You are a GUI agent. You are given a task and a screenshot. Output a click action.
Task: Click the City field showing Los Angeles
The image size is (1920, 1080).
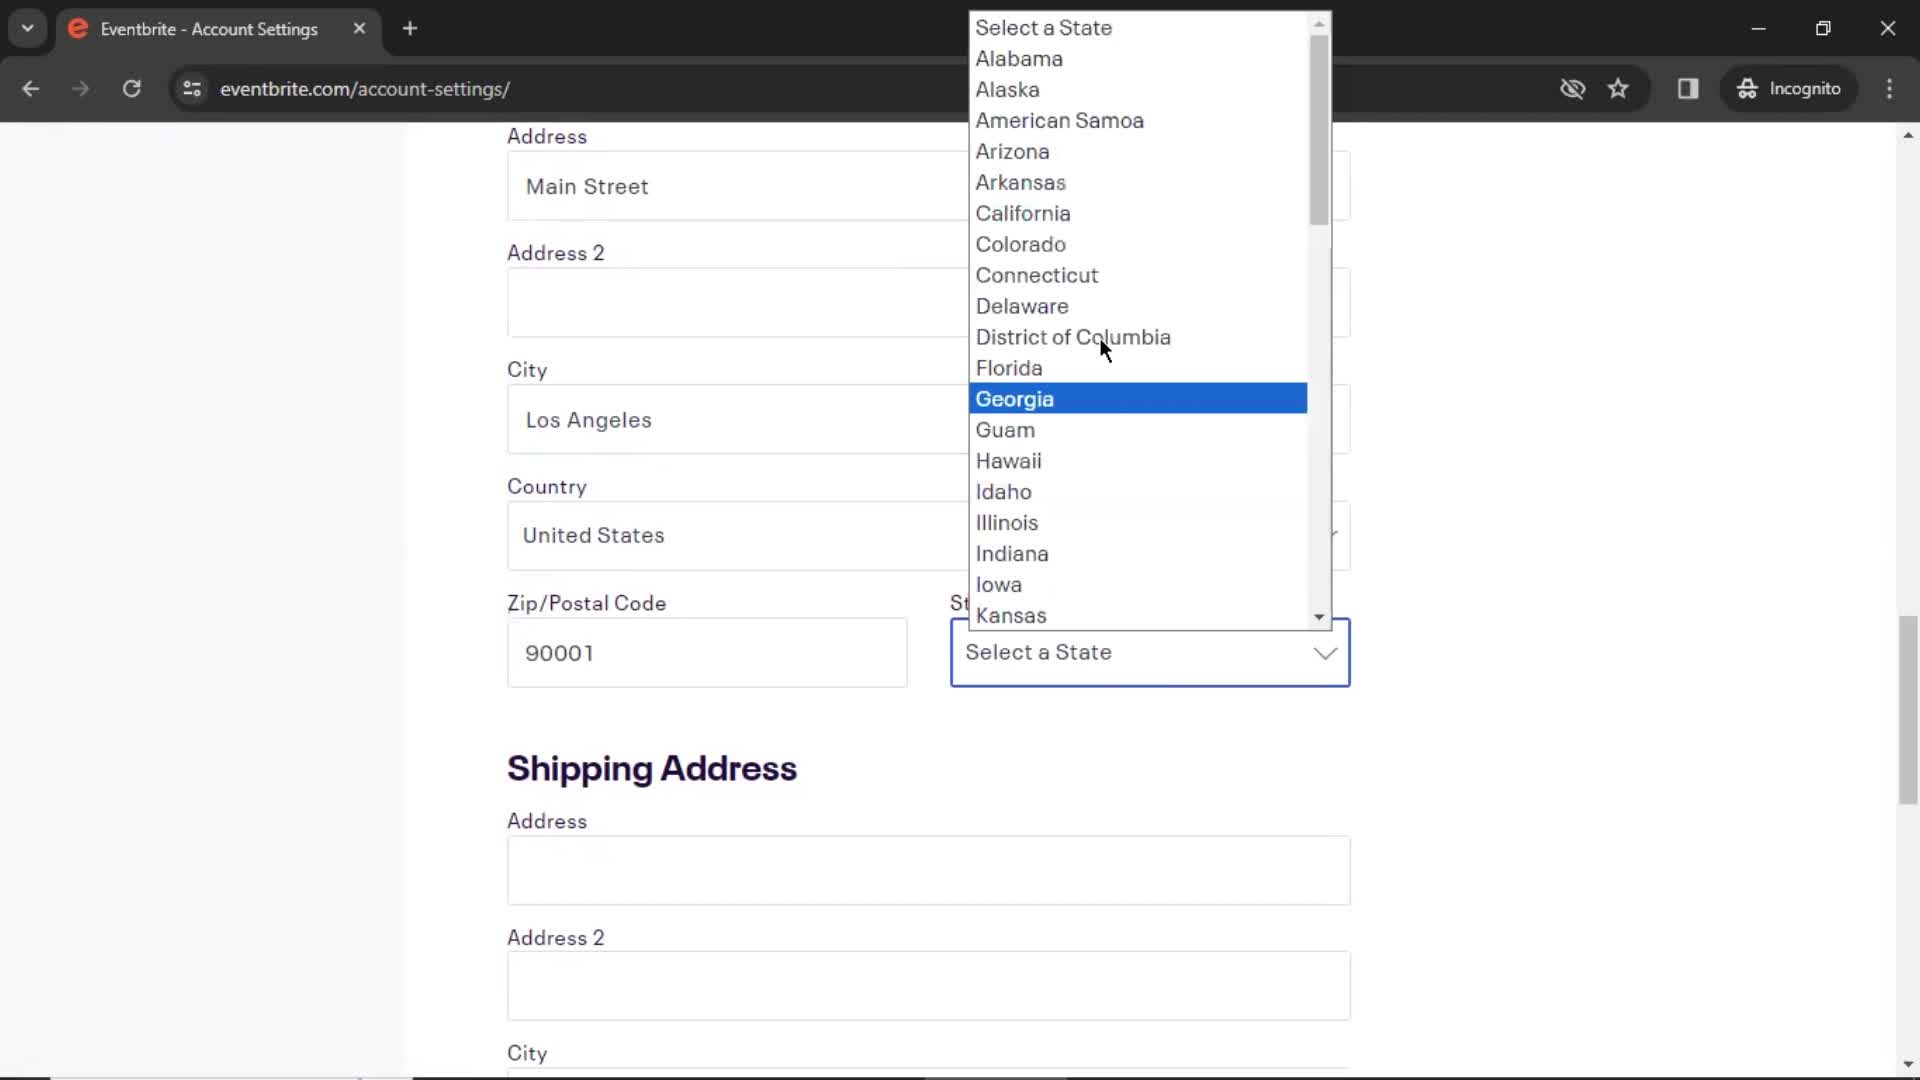(x=707, y=419)
